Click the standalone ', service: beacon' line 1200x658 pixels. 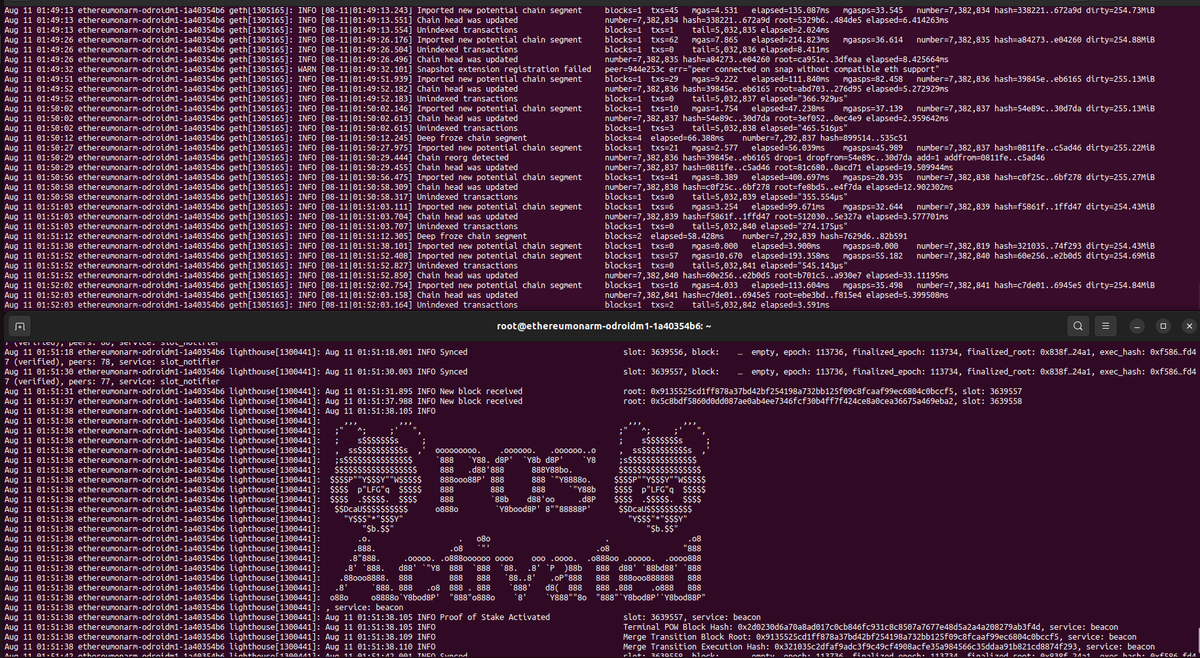(x=366, y=606)
